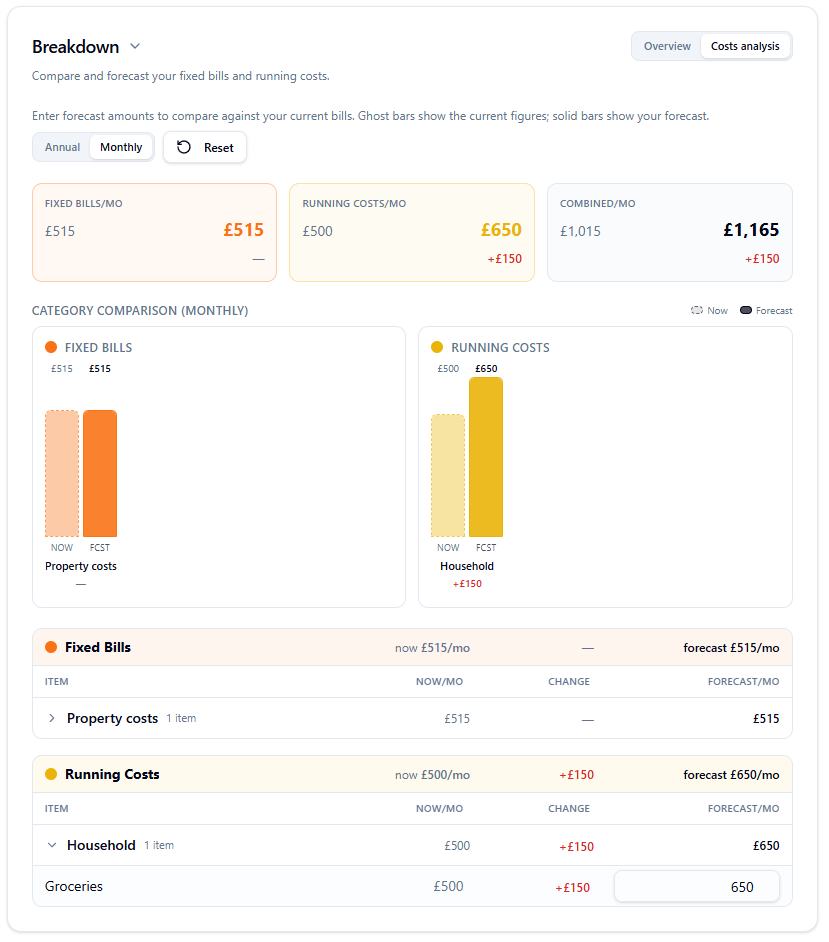The image size is (829, 942).
Task: Switch to the Overview tab
Action: point(667,46)
